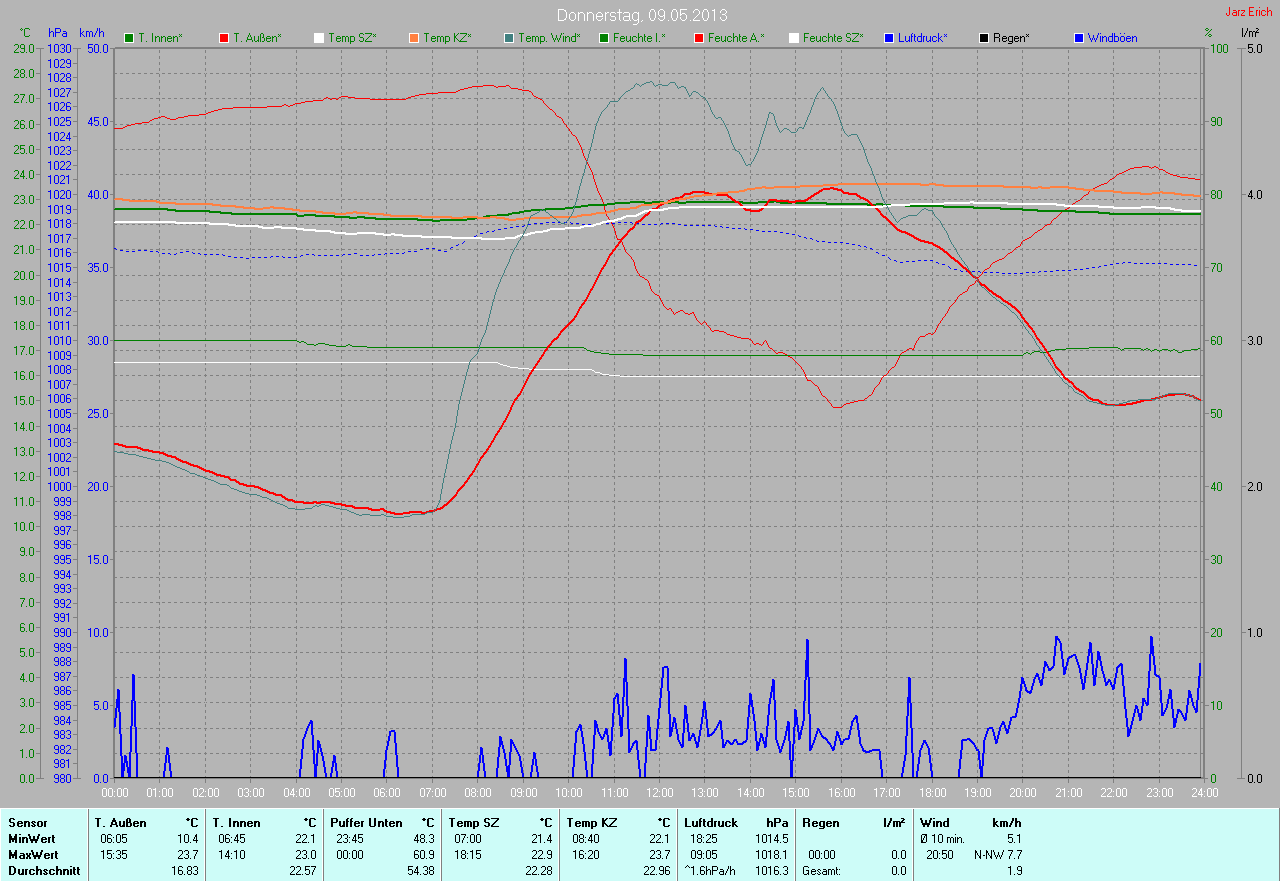This screenshot has width=1280, height=881.
Task: Click the '12:00' time axis label
Action: [x=659, y=793]
